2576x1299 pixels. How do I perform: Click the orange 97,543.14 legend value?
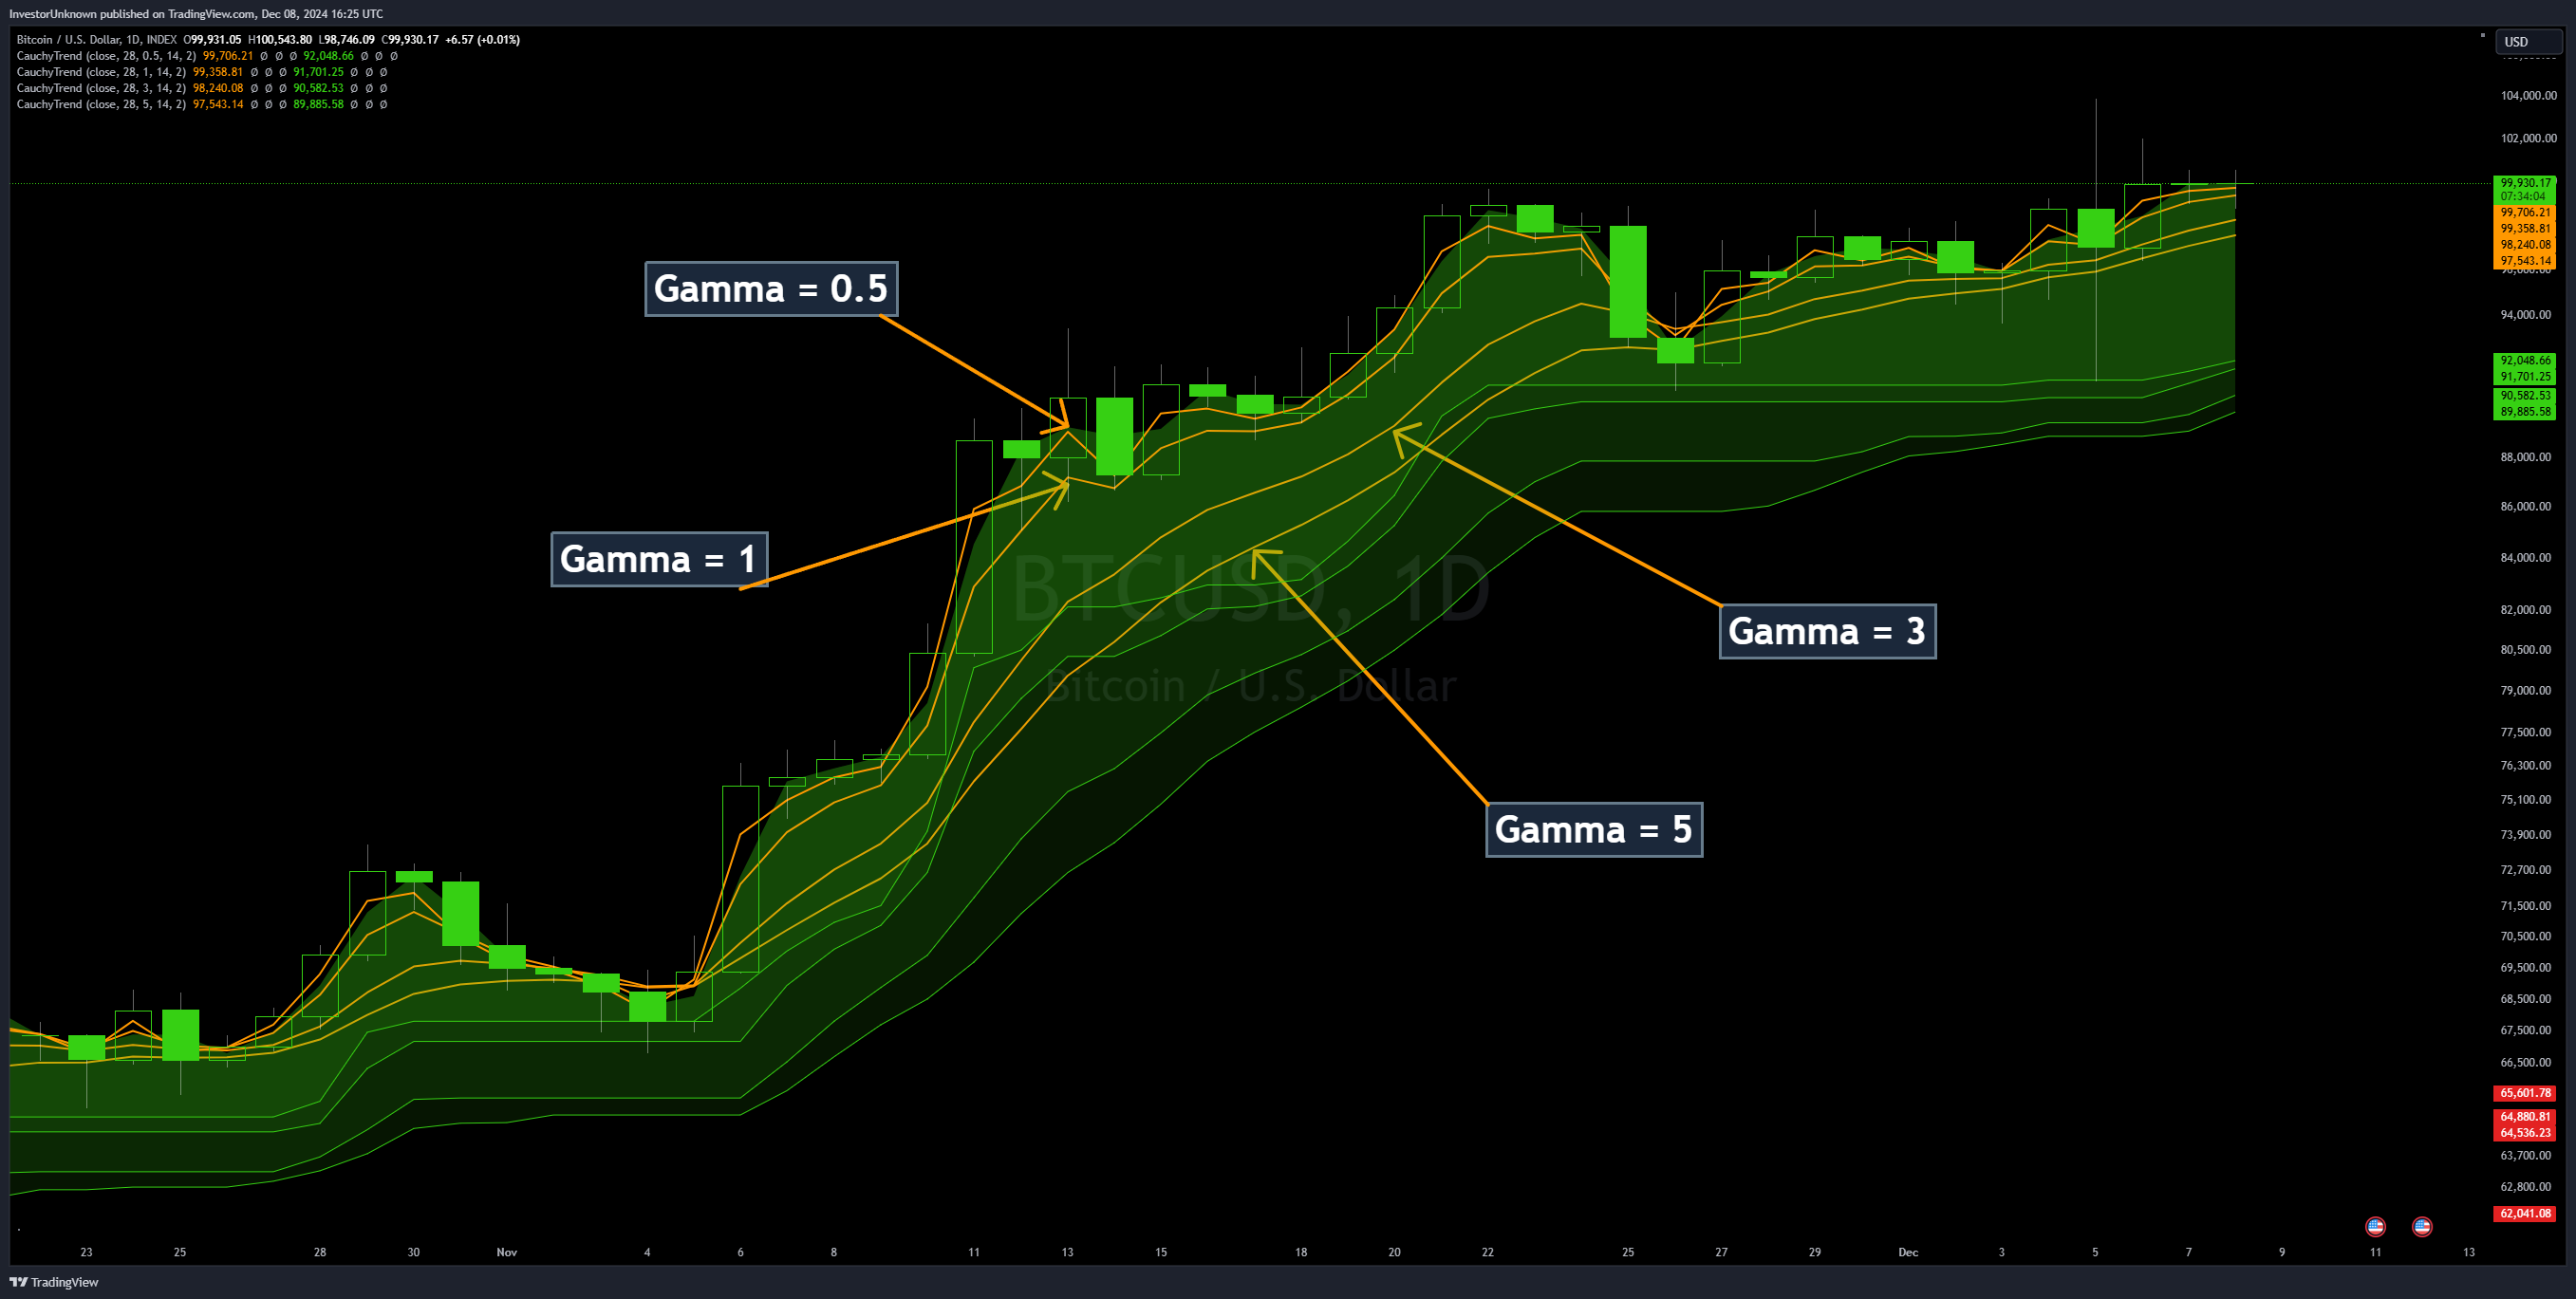pyautogui.click(x=218, y=104)
